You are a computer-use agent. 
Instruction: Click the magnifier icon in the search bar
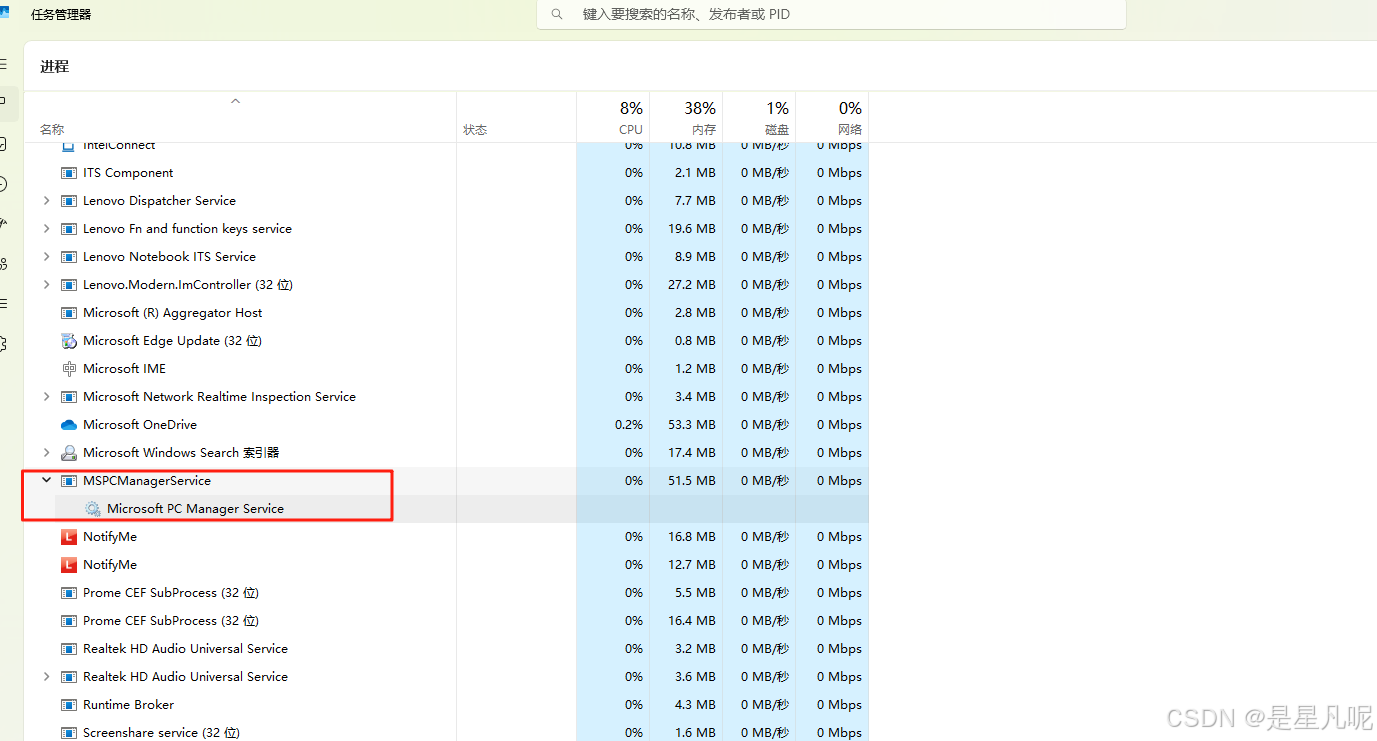click(x=557, y=15)
